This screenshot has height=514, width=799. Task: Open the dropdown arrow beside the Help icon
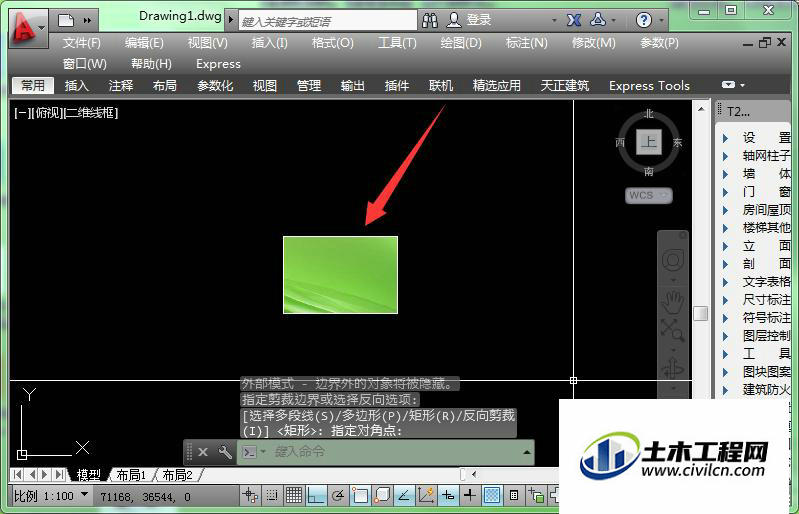coord(661,21)
